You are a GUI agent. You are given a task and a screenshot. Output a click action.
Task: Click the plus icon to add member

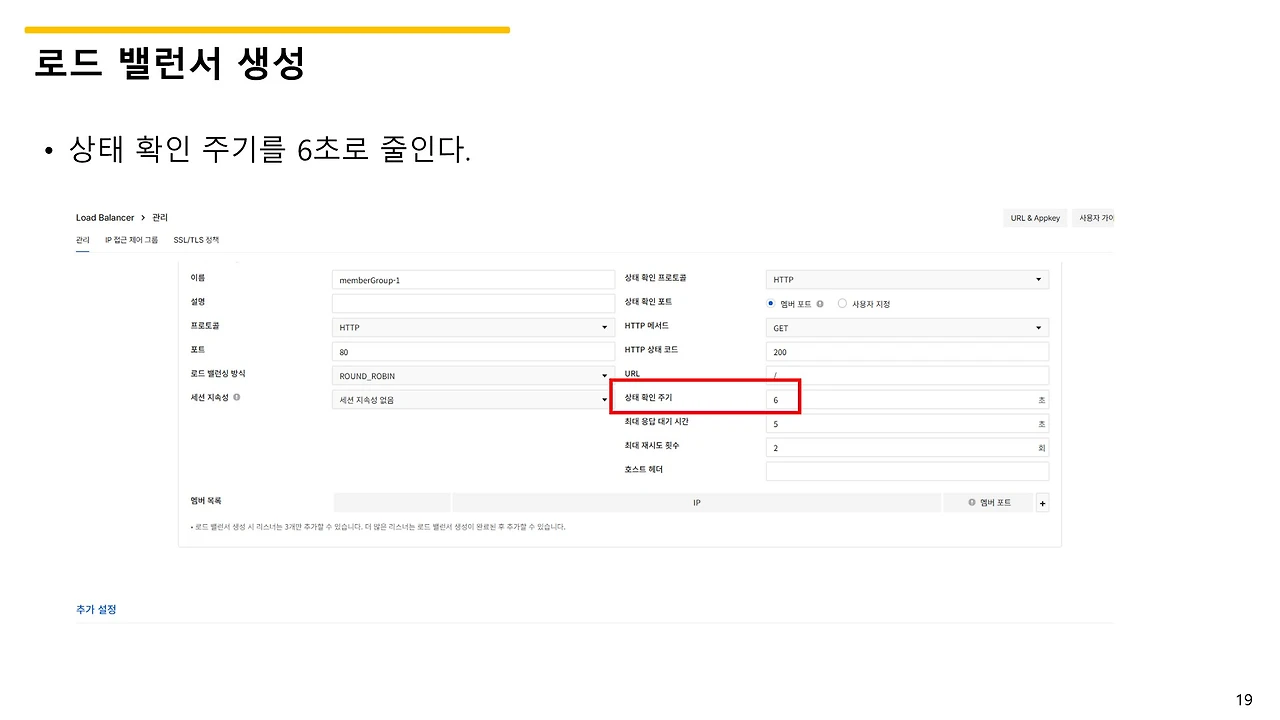tap(1042, 503)
